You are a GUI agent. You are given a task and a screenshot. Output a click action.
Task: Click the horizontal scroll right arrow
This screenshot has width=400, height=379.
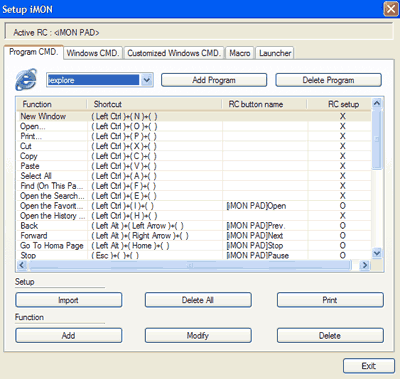coord(365,265)
